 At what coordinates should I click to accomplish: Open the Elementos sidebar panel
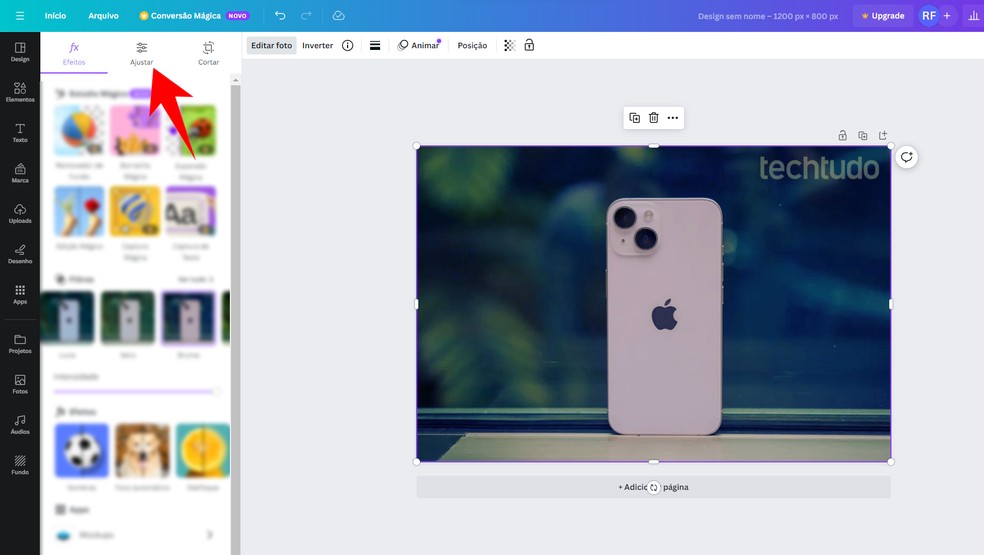[20, 92]
